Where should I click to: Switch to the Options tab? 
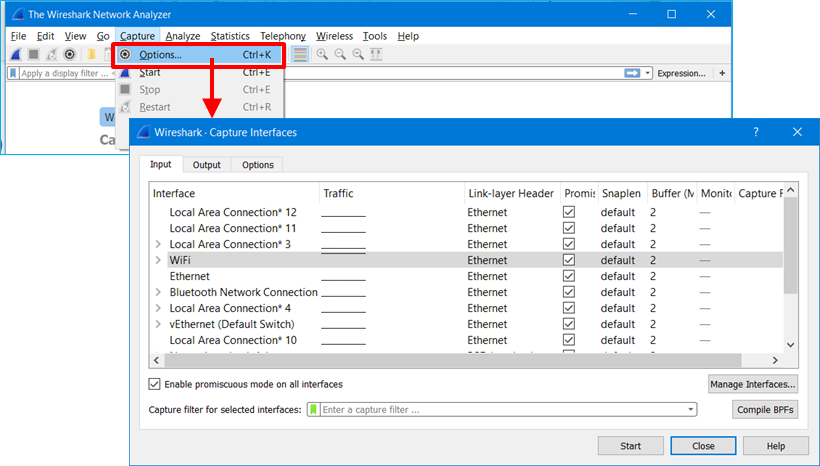(257, 165)
